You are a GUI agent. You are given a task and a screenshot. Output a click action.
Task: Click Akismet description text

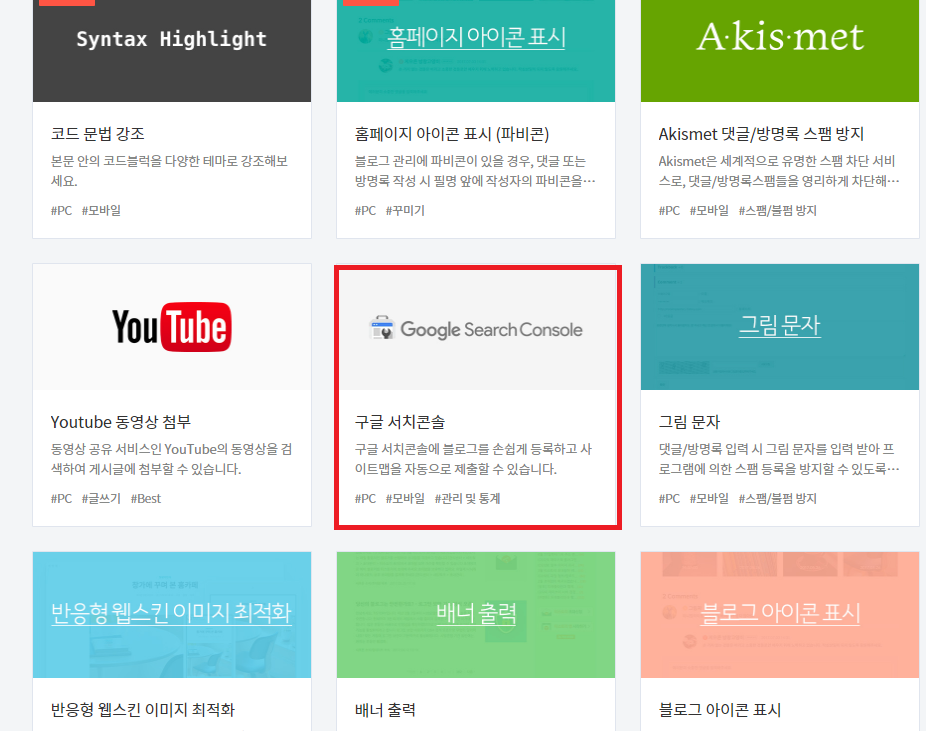tap(779, 171)
